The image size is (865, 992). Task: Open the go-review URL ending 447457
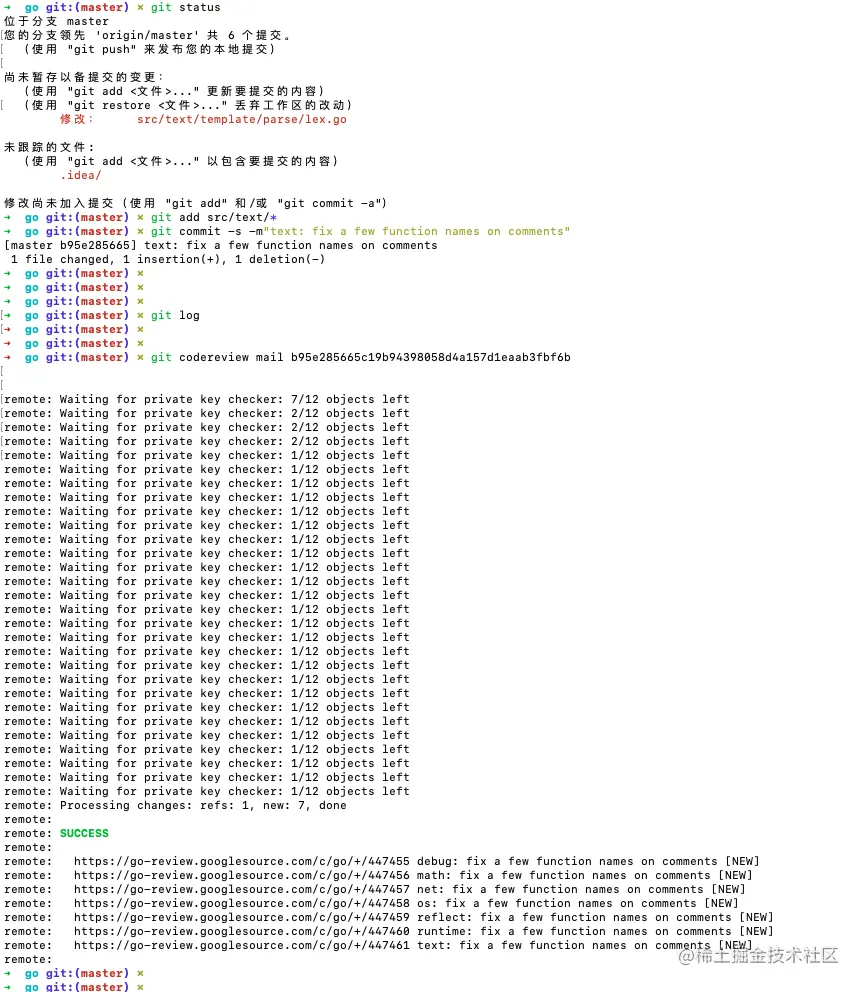tap(242, 889)
